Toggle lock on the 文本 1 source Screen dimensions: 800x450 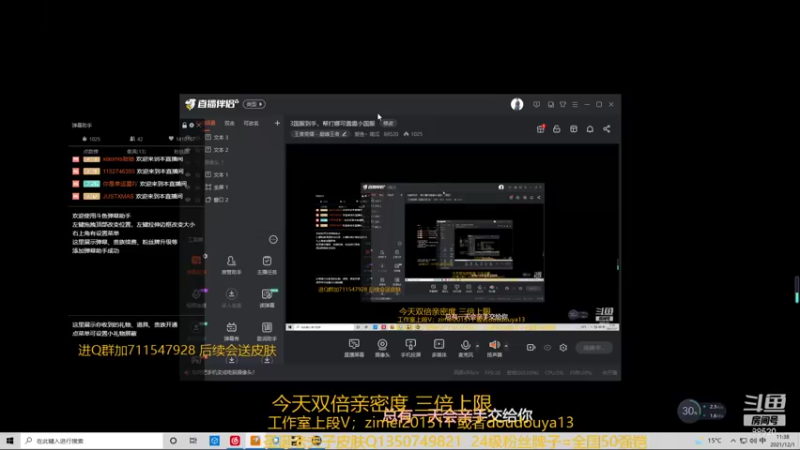[x=198, y=174]
